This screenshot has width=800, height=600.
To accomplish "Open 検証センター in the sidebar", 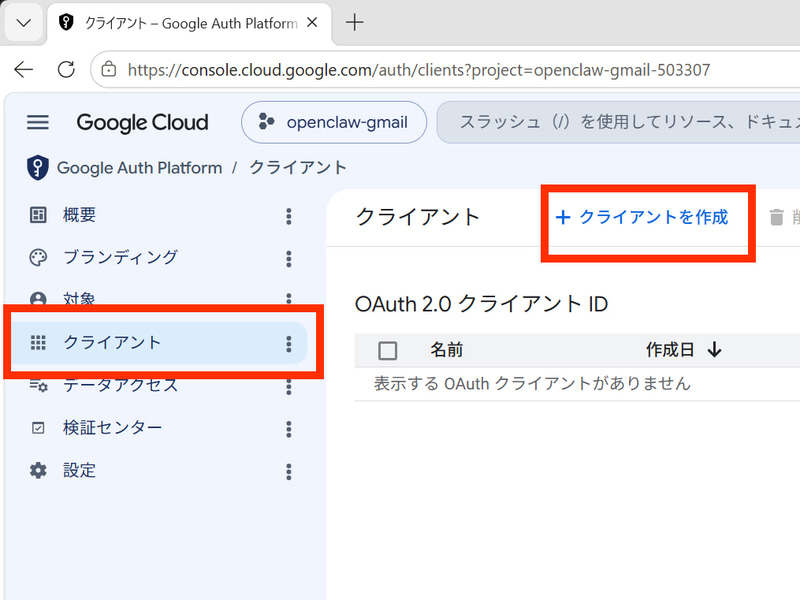I will click(x=112, y=428).
